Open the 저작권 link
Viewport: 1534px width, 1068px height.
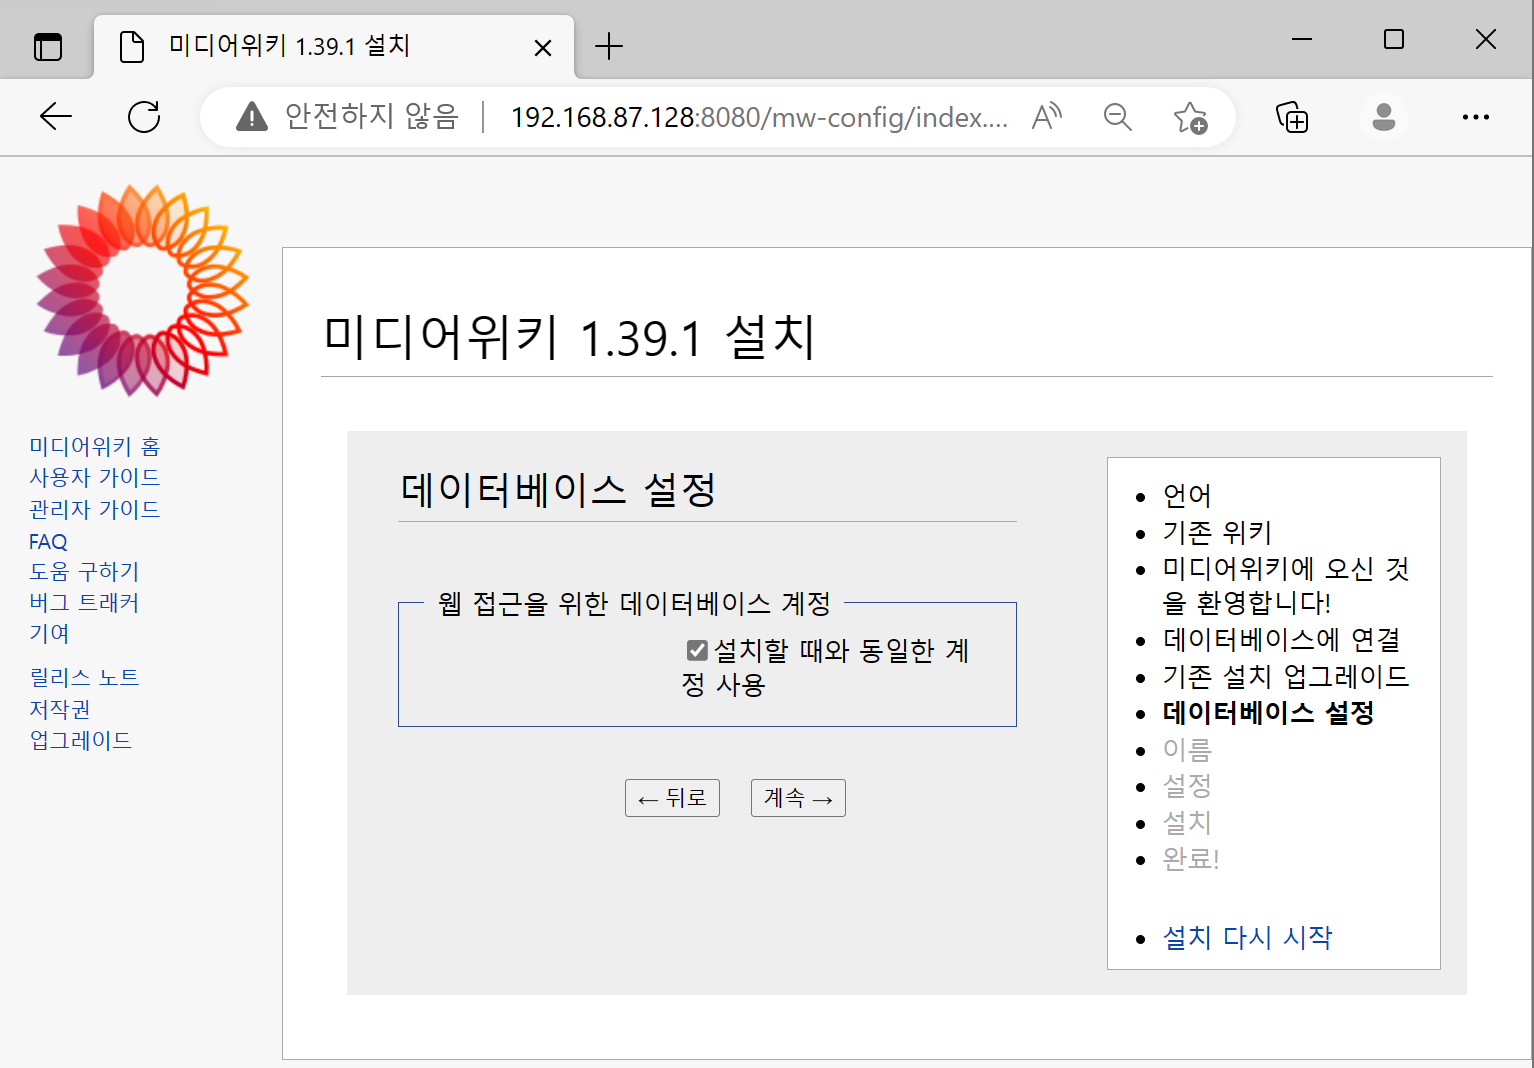pos(60,709)
